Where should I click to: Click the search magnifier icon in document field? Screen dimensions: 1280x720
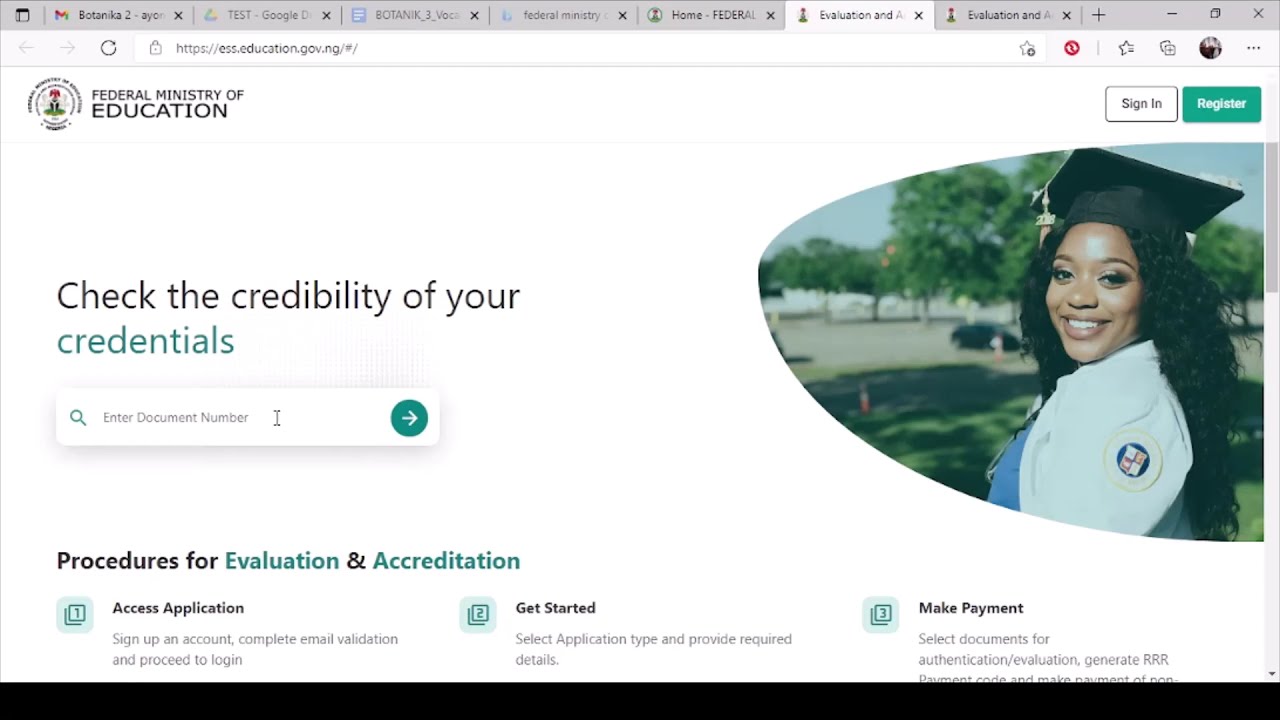(x=78, y=417)
